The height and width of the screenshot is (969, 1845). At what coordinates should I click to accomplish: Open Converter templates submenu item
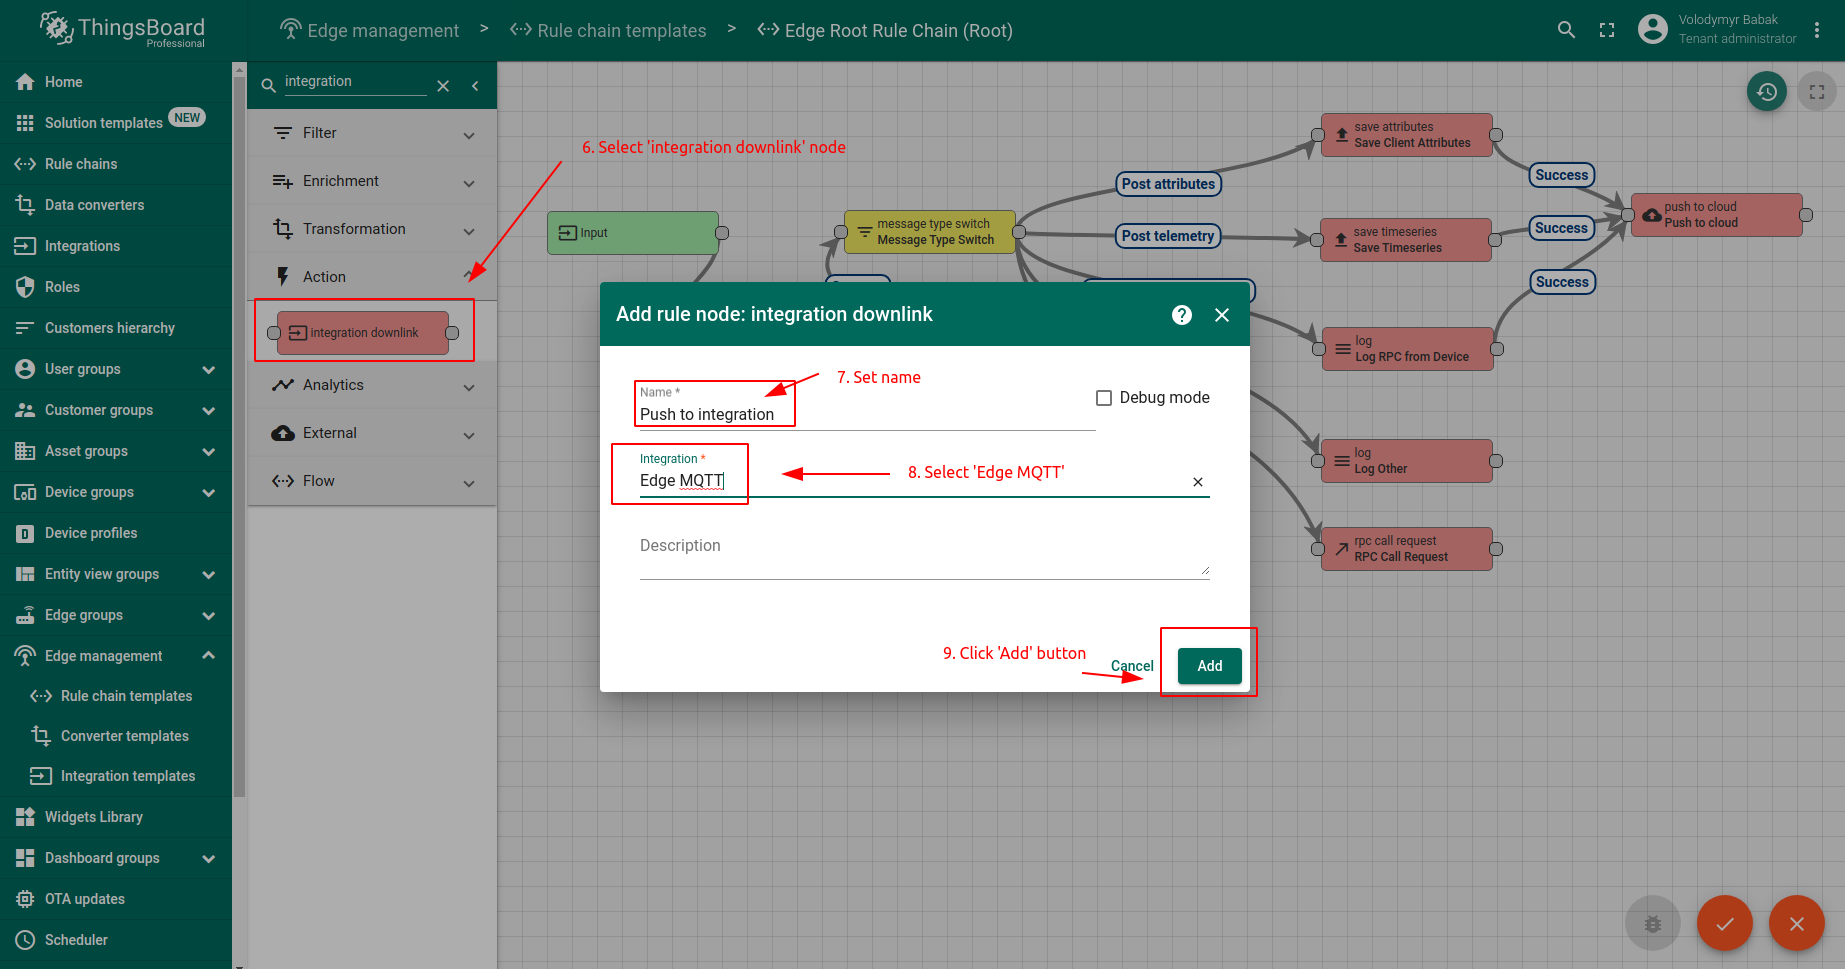point(116,736)
